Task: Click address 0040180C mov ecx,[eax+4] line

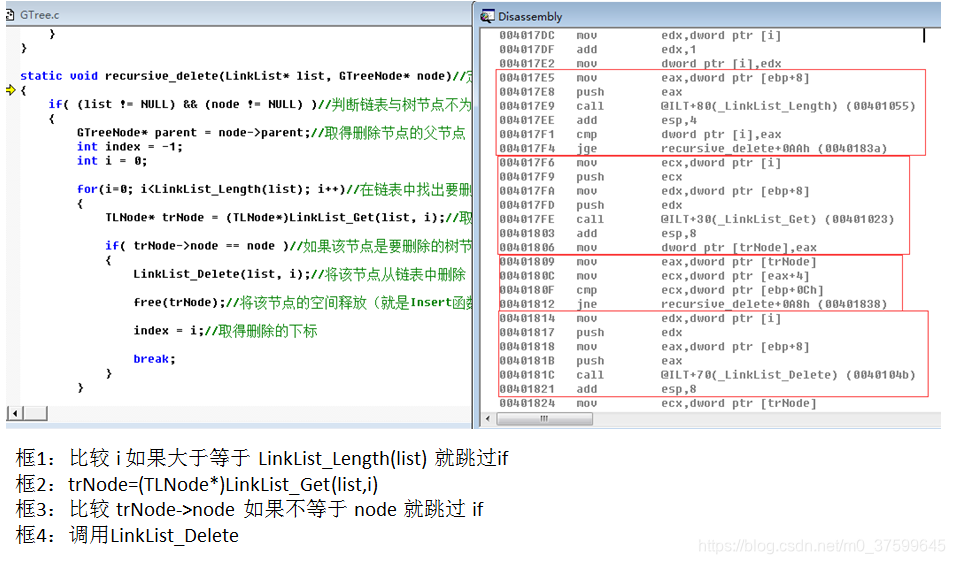Action: (x=654, y=276)
